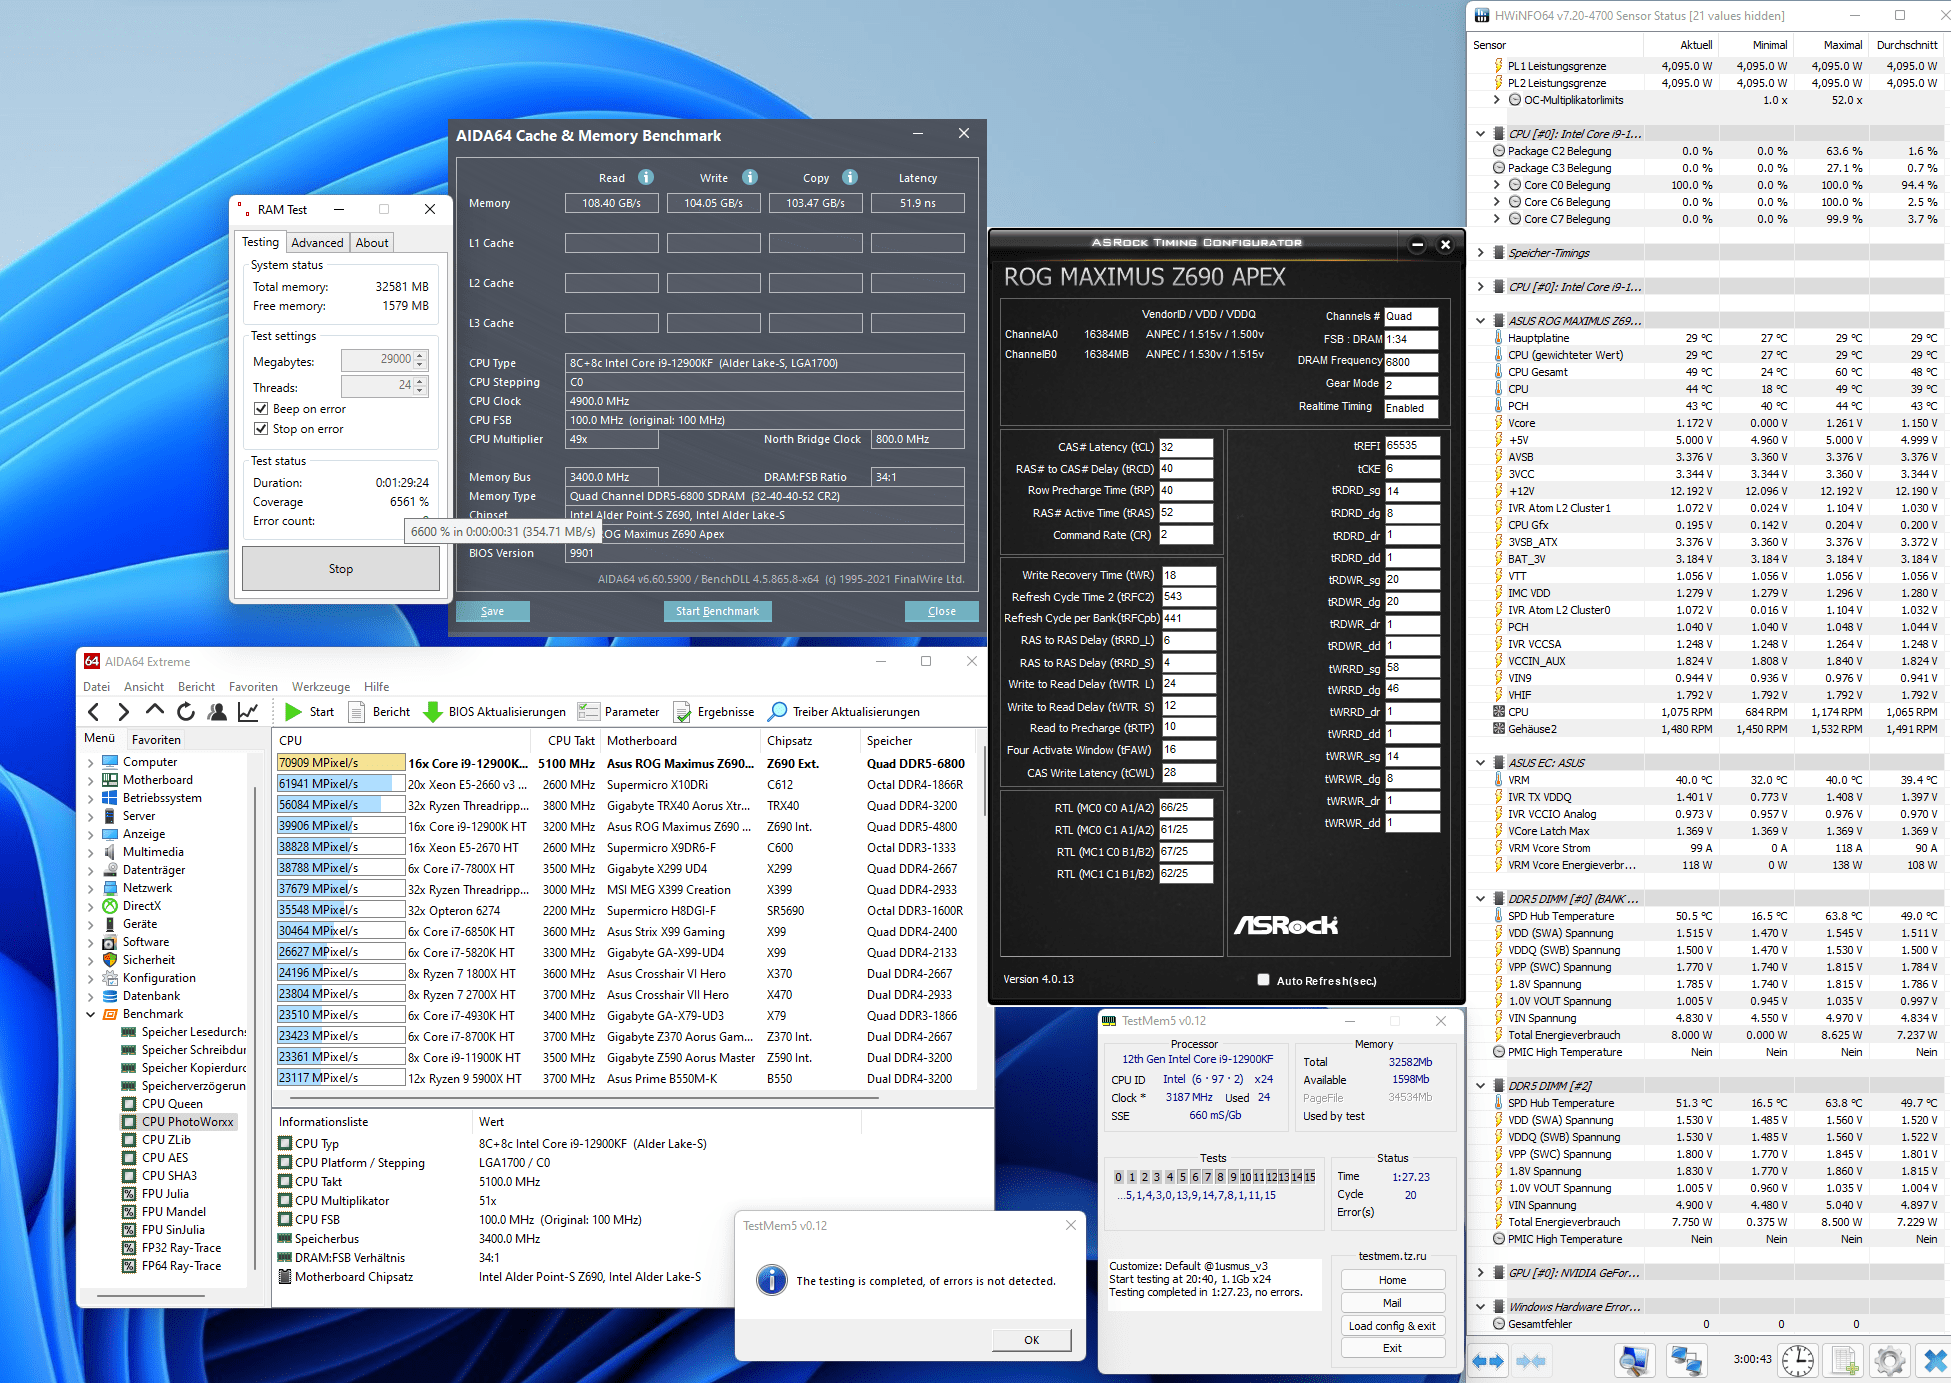Viewport: 1951px width, 1383px height.
Task: Collapse the ASUS EC: ASUS sensor group
Action: [1481, 763]
